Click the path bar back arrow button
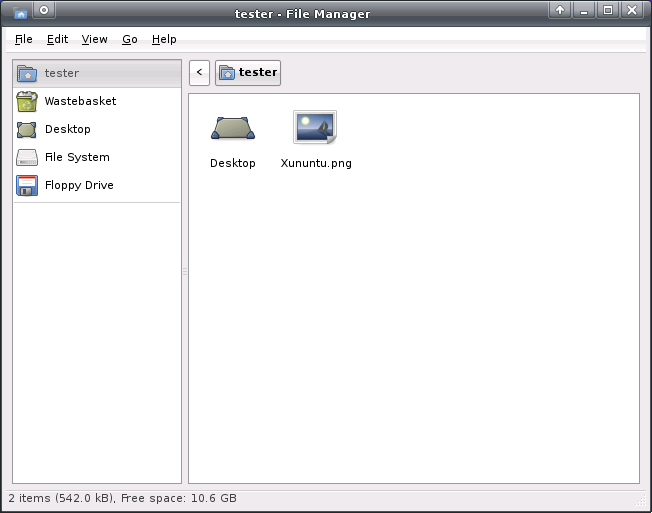 200,73
